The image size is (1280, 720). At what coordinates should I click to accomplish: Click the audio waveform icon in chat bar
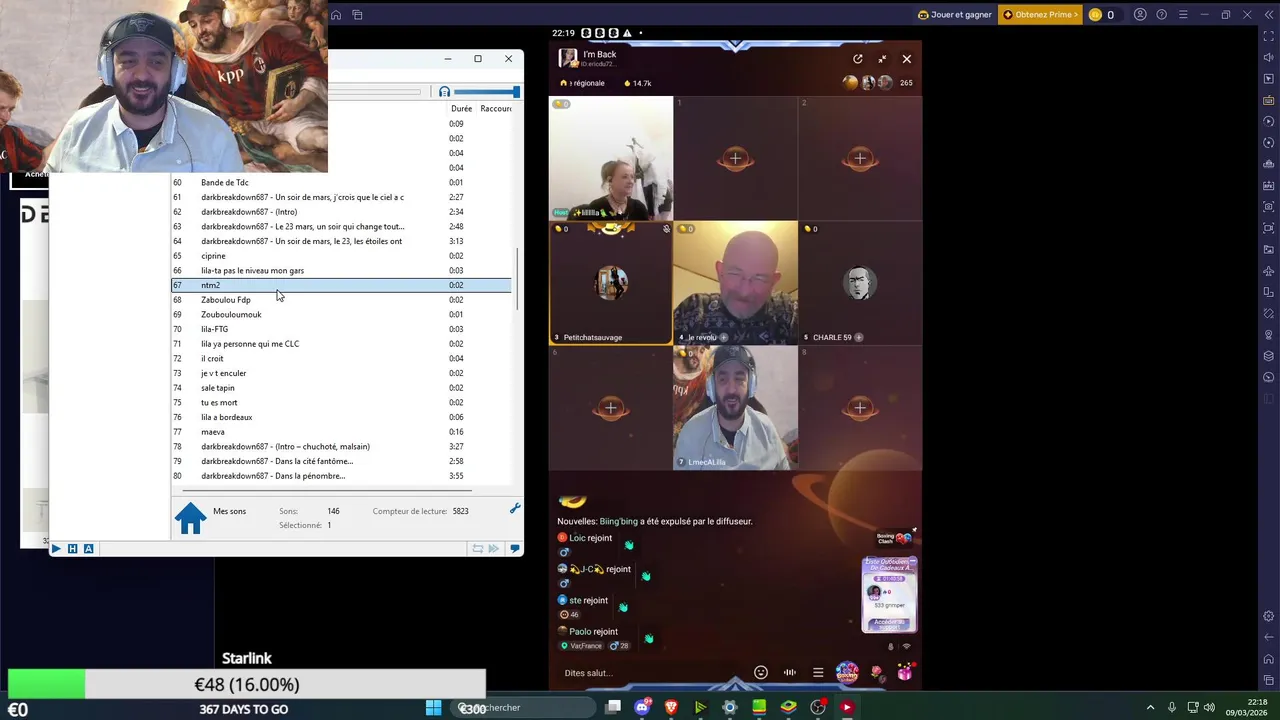tap(790, 673)
